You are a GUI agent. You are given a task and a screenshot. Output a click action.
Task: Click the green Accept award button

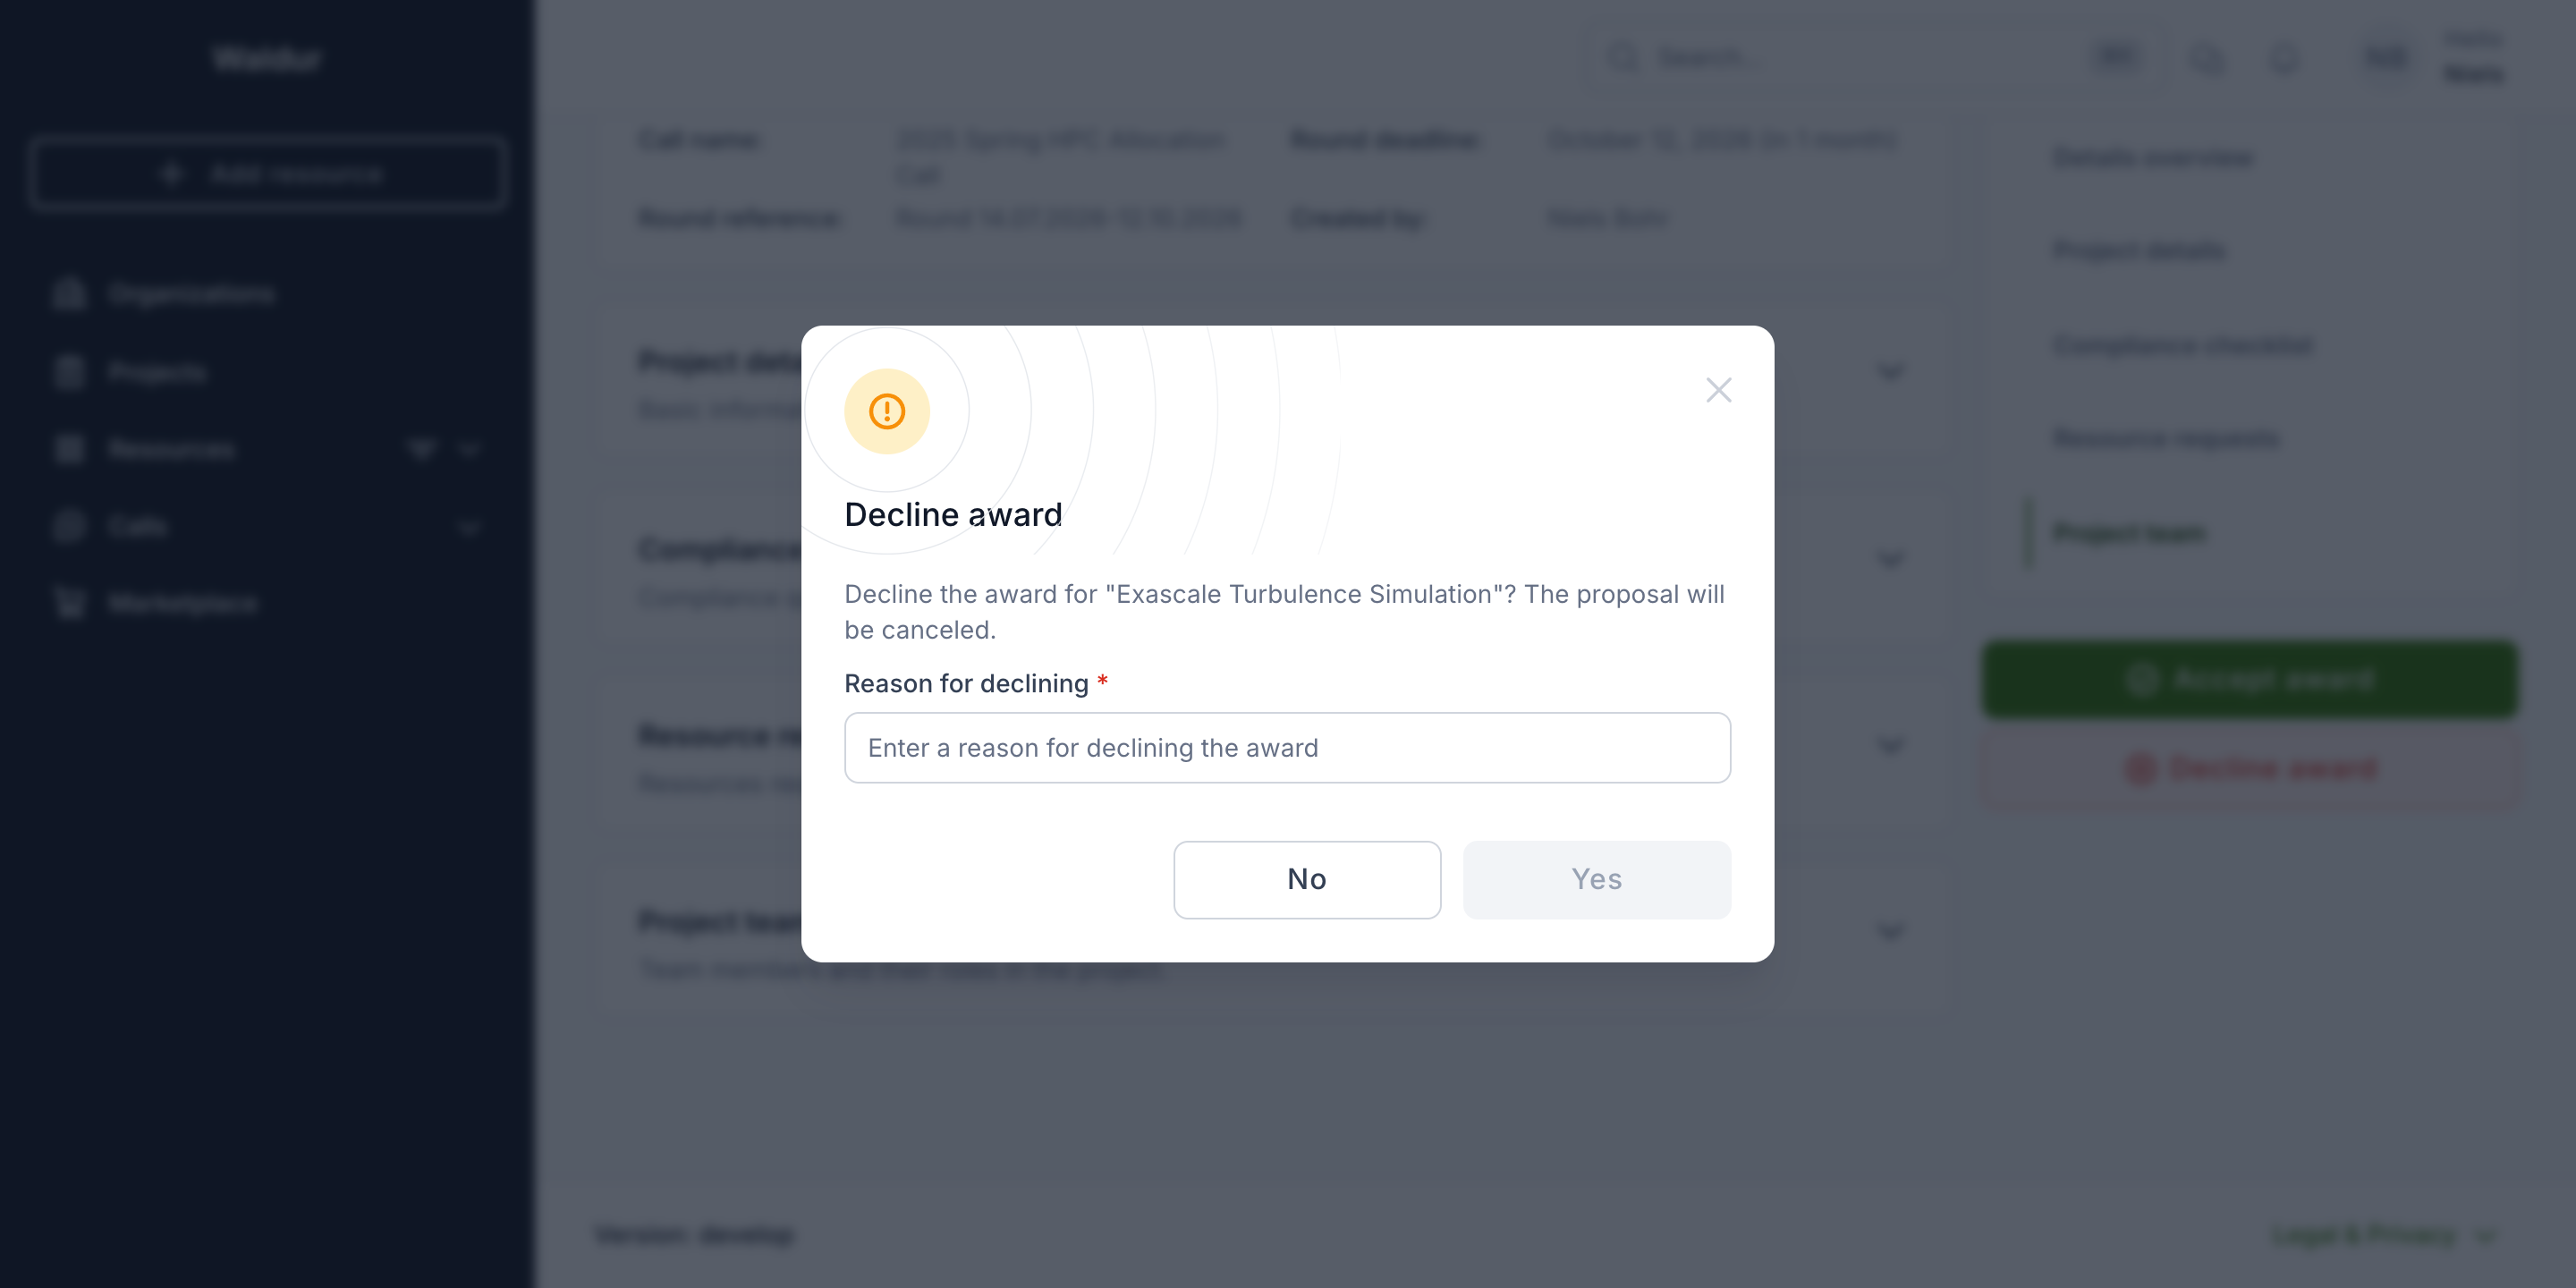tap(2249, 679)
